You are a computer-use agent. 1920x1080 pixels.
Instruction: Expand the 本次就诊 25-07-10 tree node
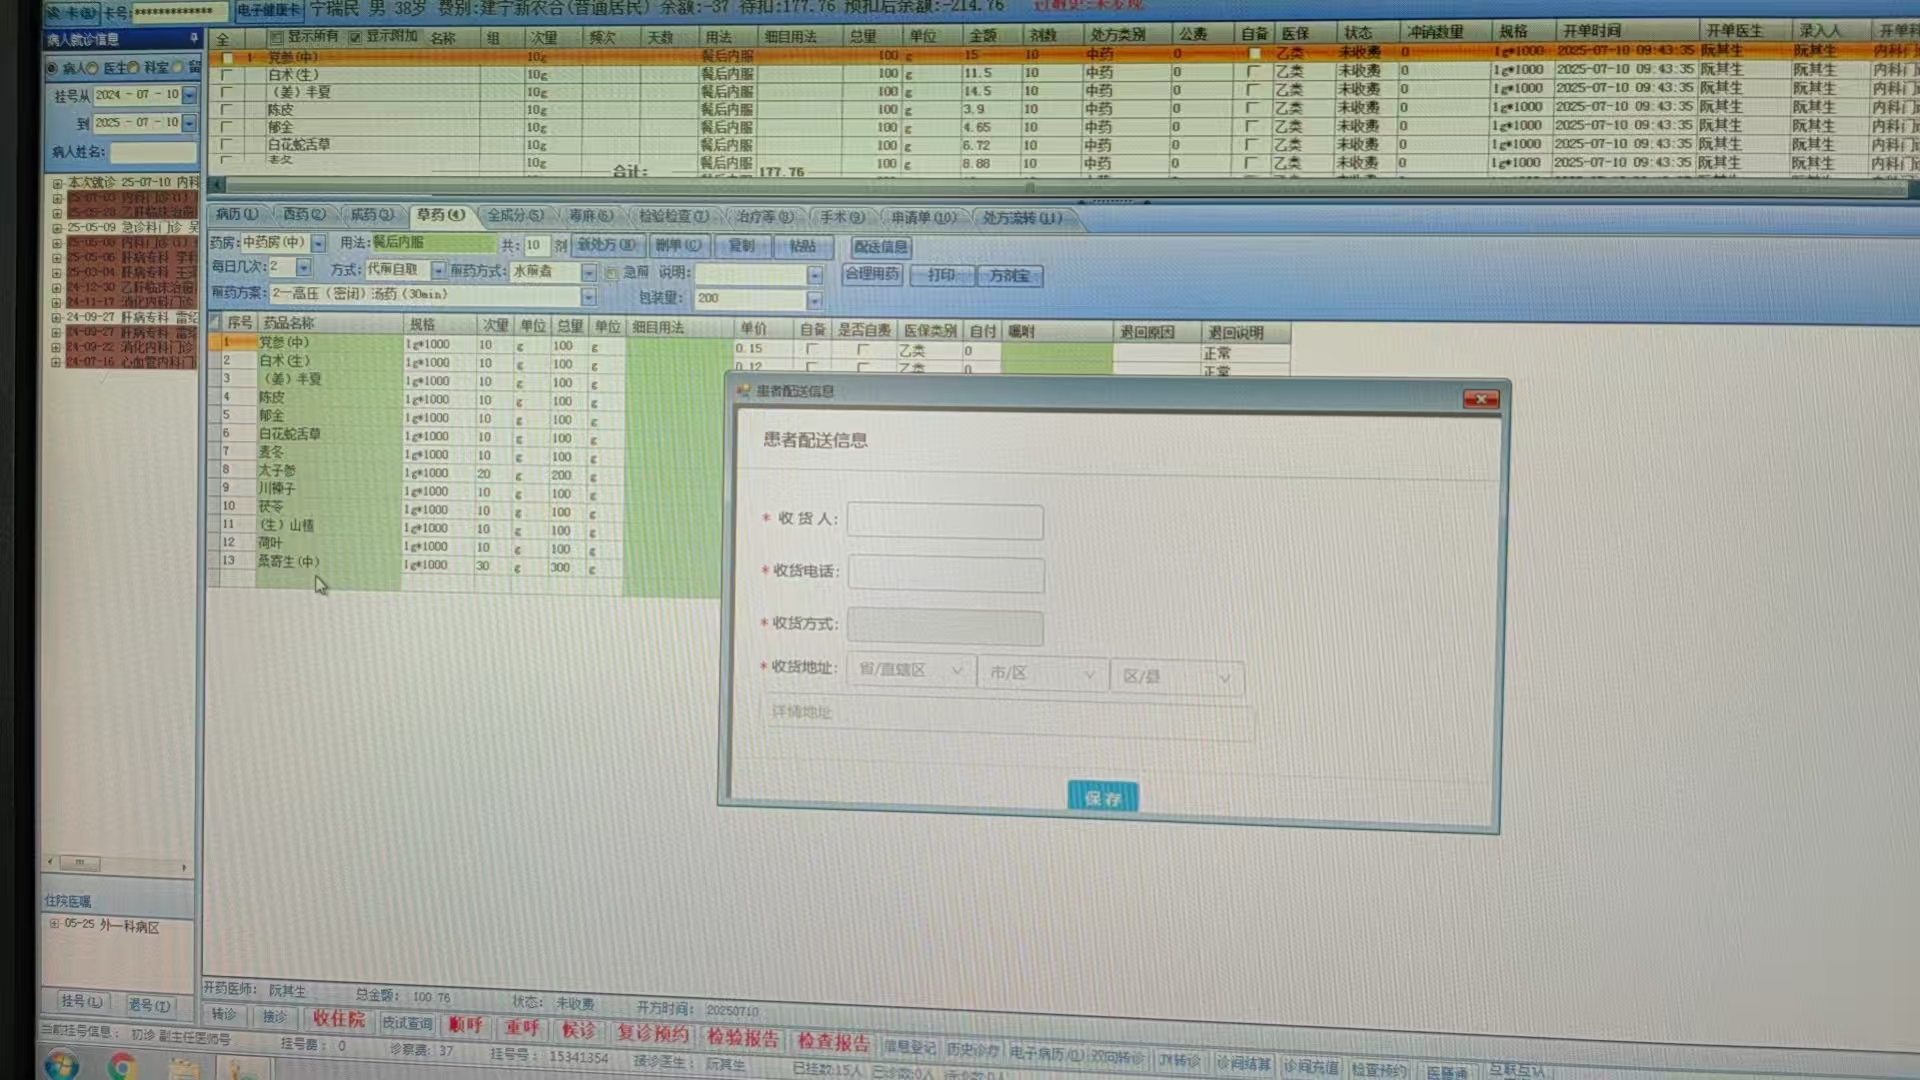pyautogui.click(x=57, y=184)
